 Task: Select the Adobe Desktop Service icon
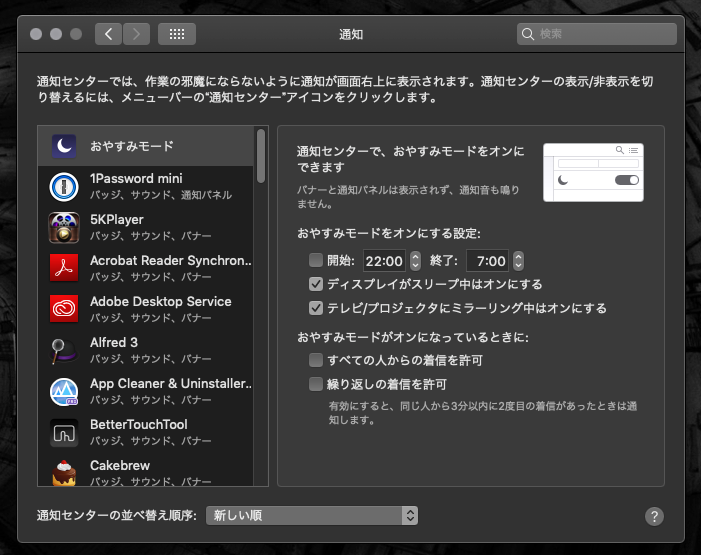click(x=64, y=309)
